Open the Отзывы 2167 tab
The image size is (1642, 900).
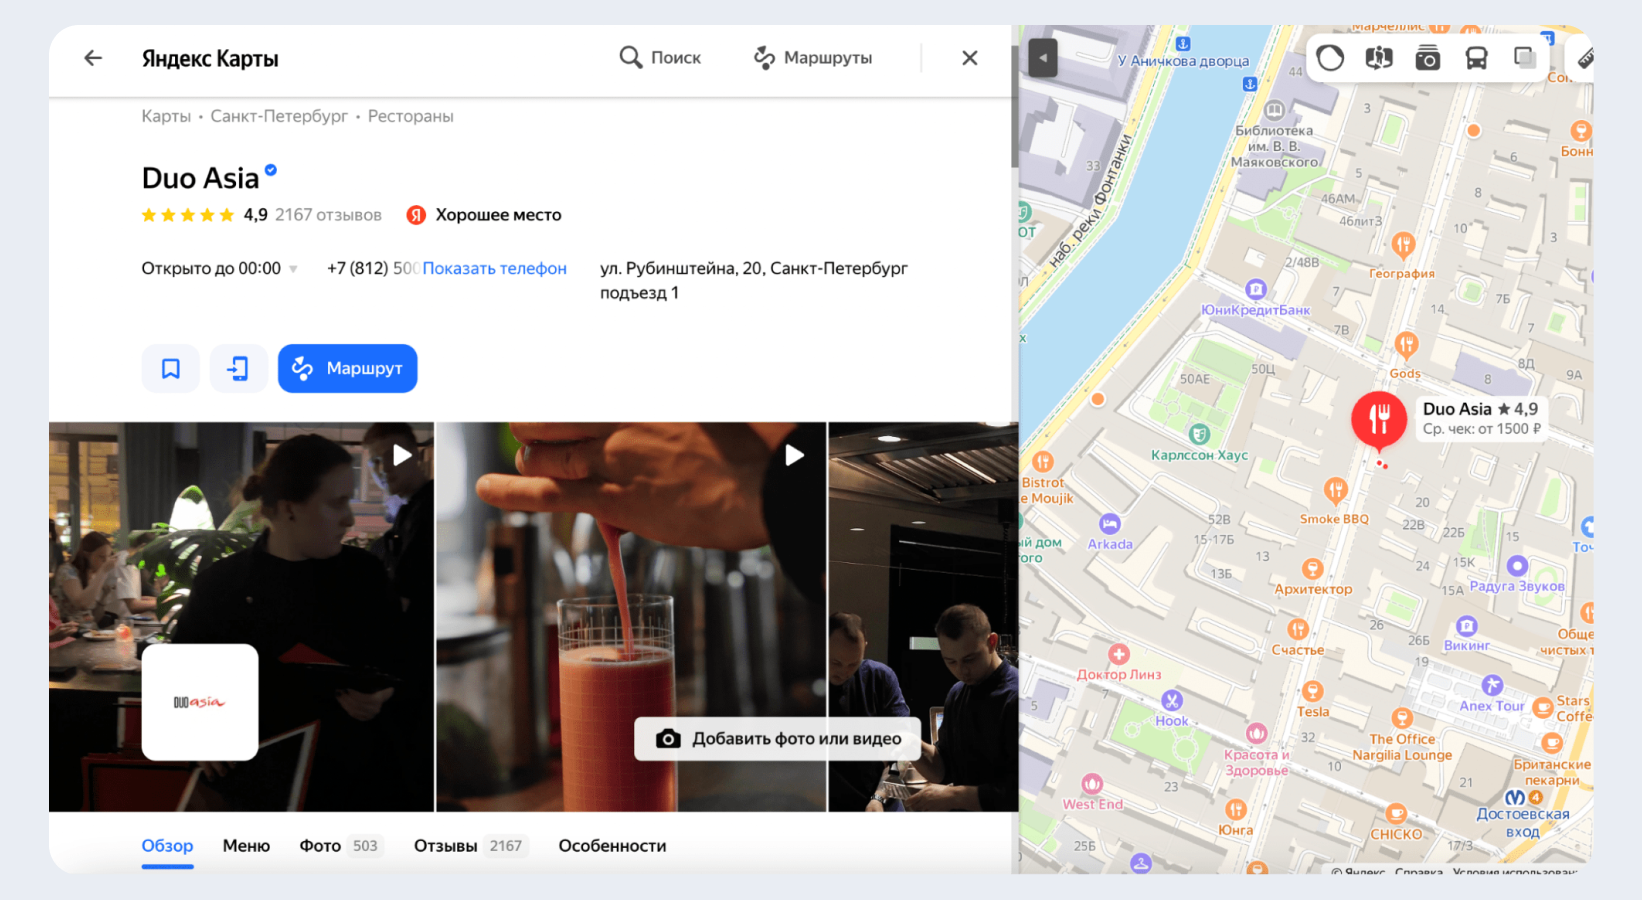point(469,846)
